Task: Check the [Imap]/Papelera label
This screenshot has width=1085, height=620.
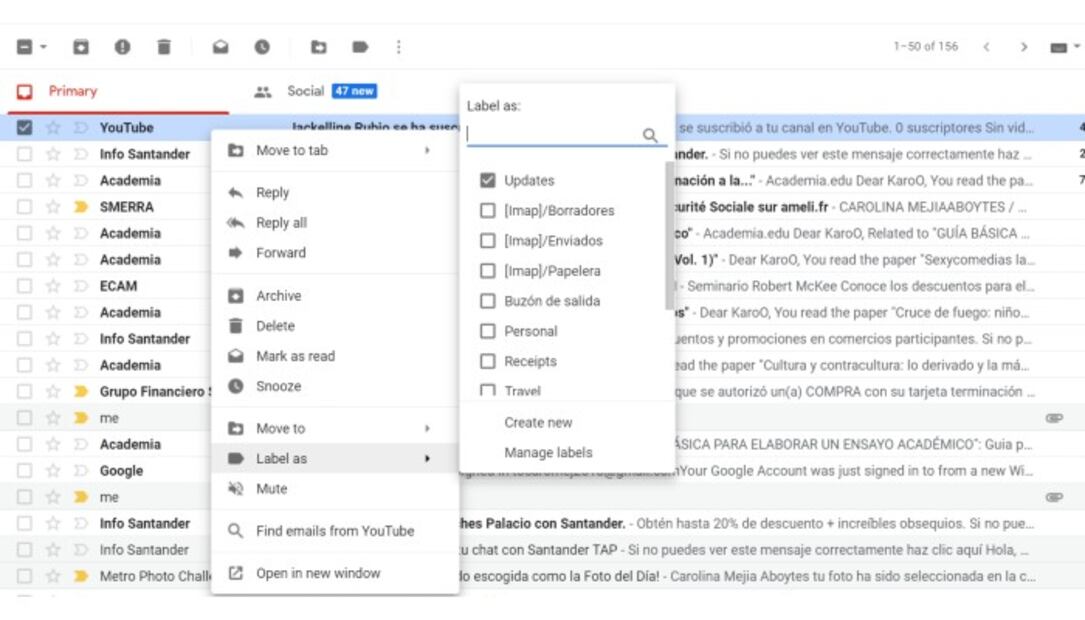Action: [x=488, y=271]
